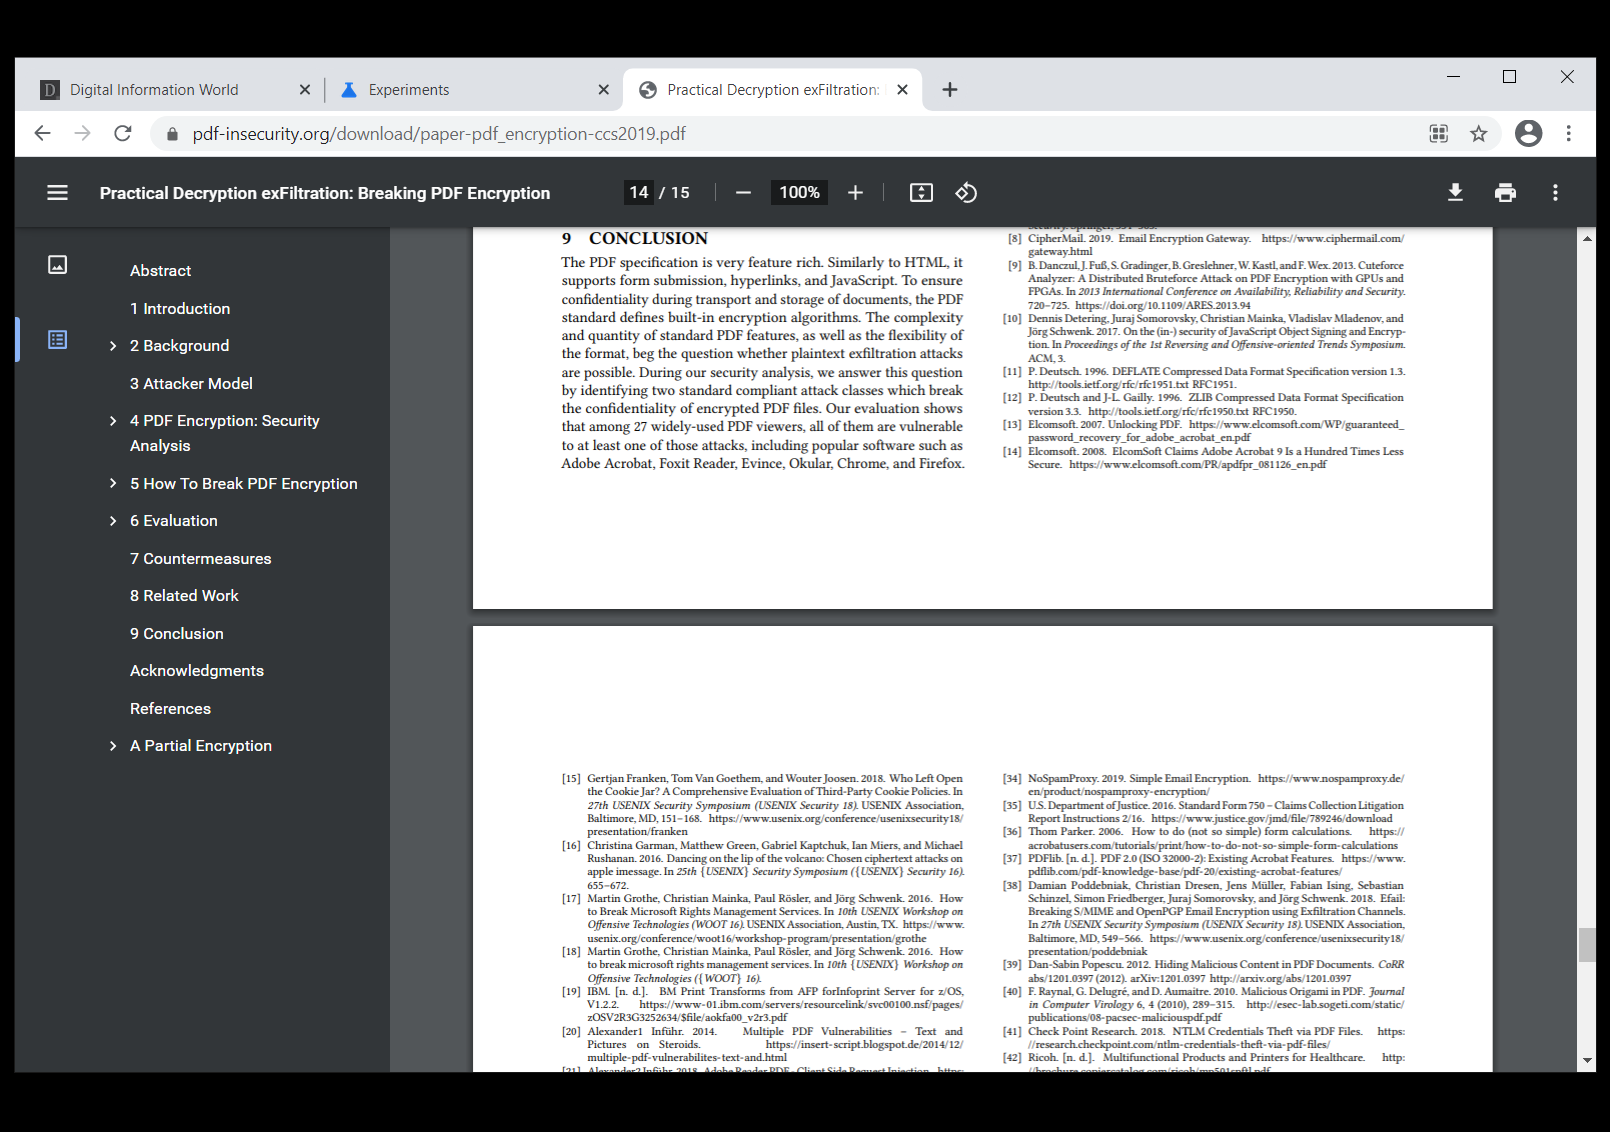Navigate to 3 Attacker Model
Image resolution: width=1610 pixels, height=1132 pixels.
click(x=191, y=384)
